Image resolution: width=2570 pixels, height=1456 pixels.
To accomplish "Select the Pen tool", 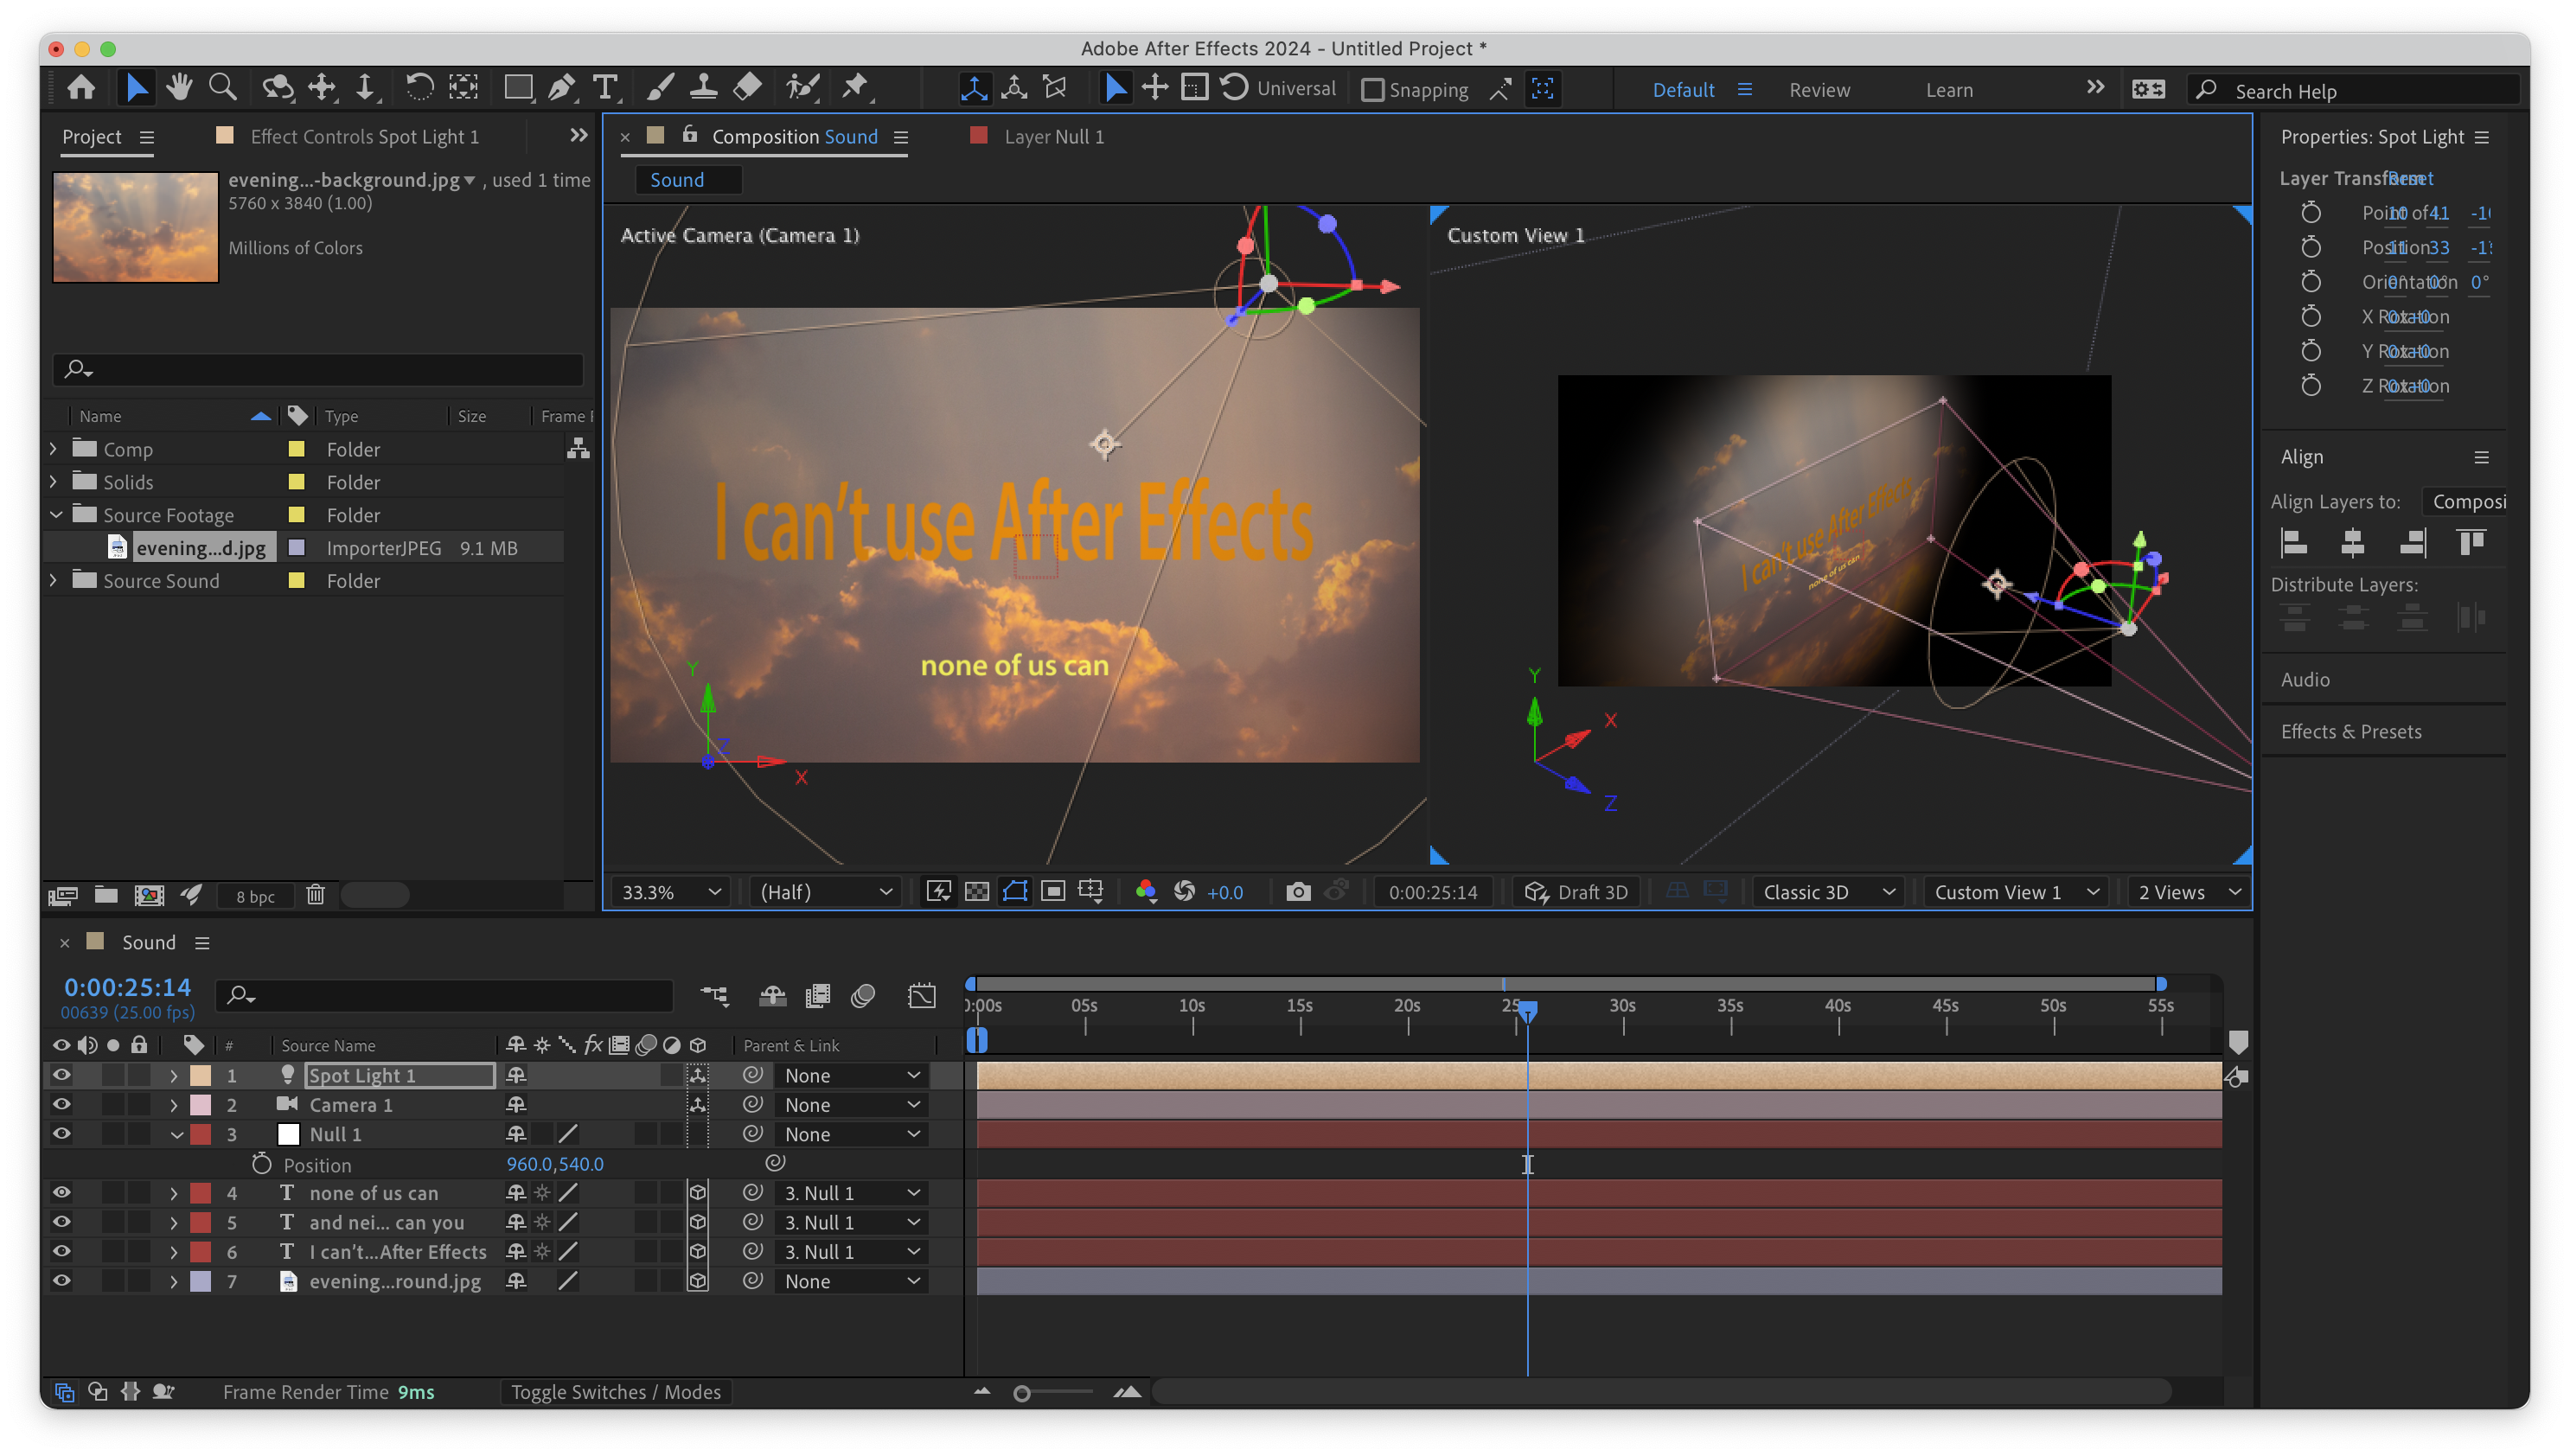I will pos(562,88).
